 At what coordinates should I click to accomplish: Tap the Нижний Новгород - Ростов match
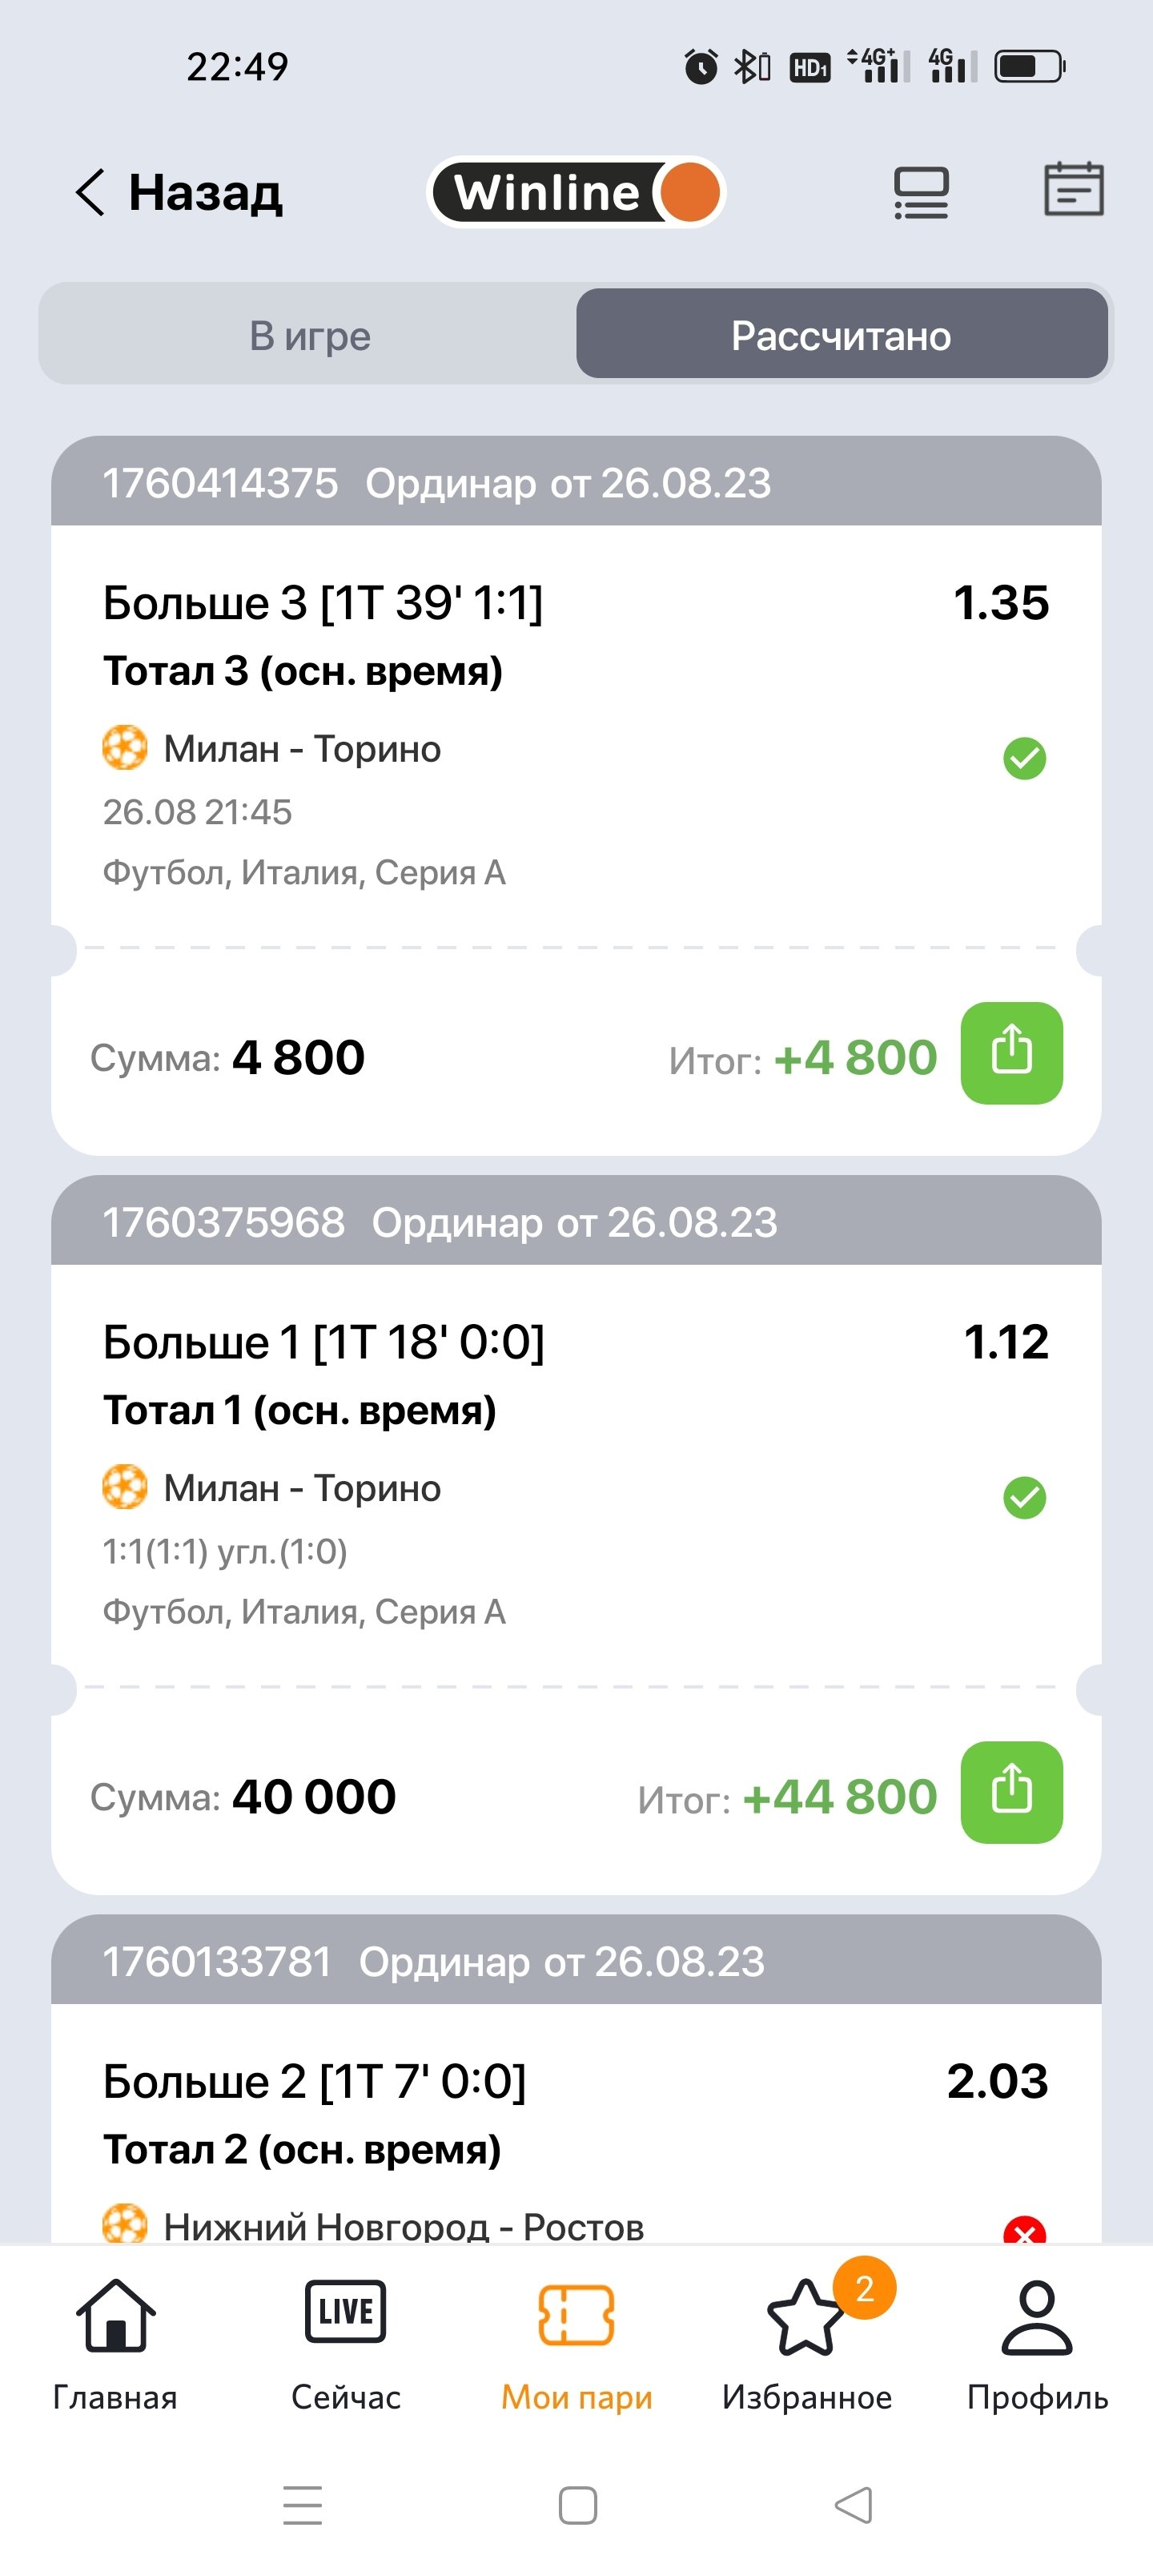(403, 2226)
